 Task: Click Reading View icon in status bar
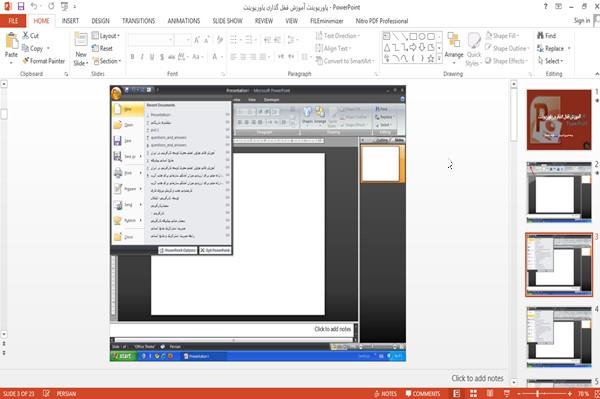click(x=490, y=393)
